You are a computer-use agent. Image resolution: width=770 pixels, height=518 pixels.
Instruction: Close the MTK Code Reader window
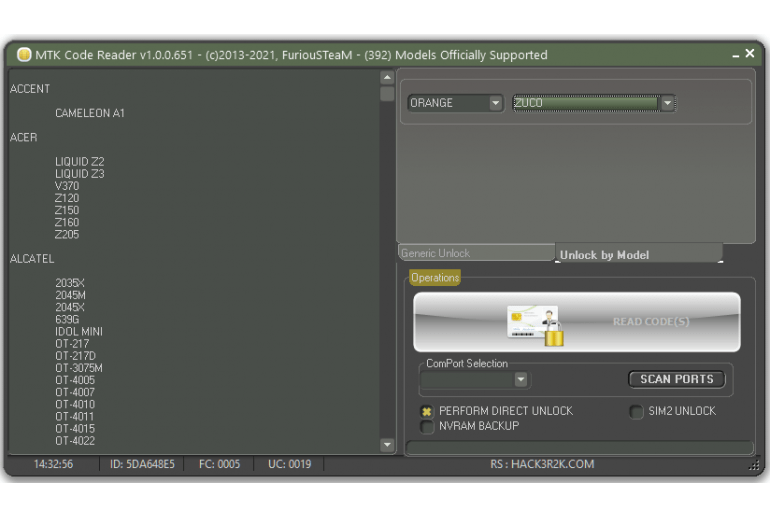749,53
